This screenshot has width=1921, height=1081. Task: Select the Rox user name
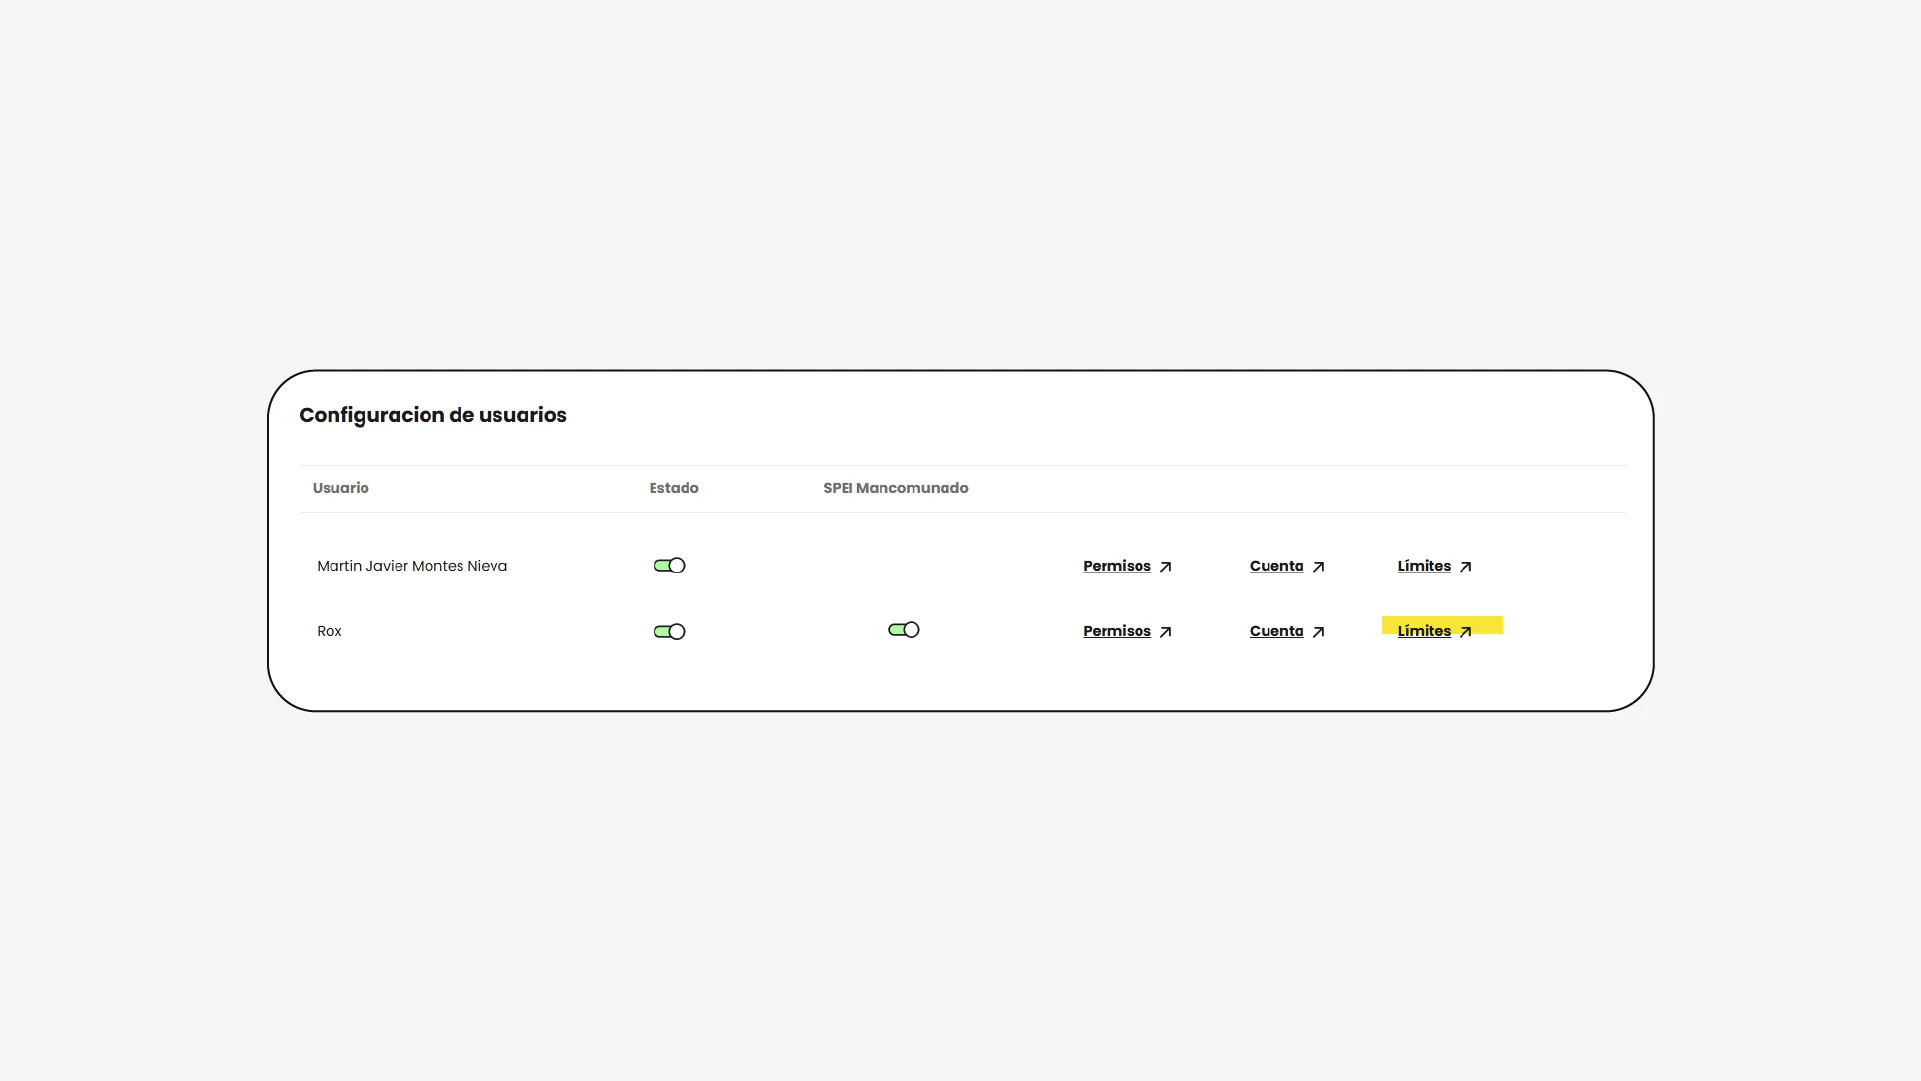coord(329,631)
